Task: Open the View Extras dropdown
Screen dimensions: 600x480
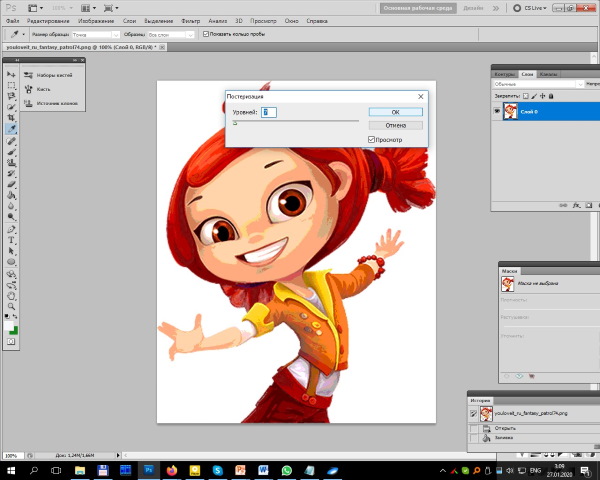Action: click(36, 8)
